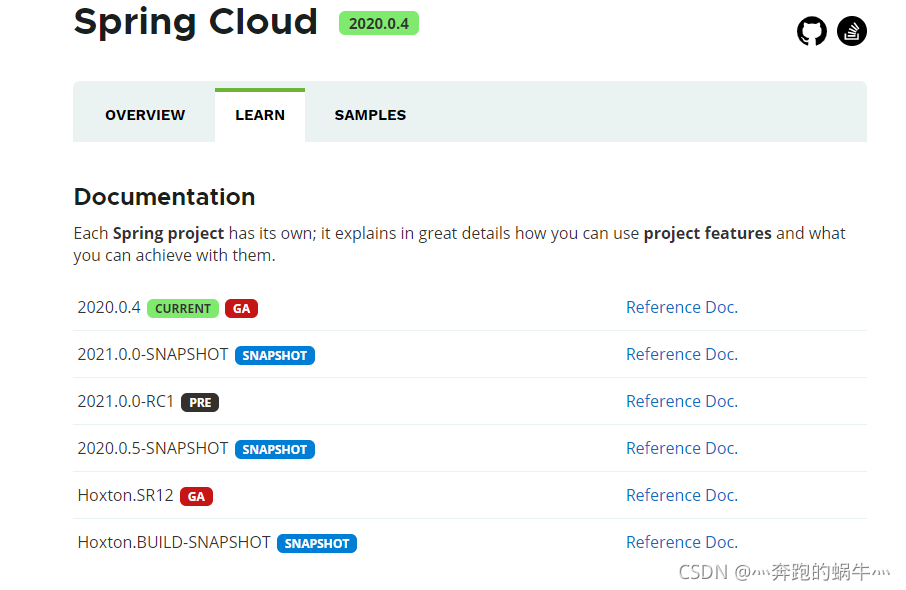Open the Stack Overflow icon link
Screen dimensions: 906x590
point(852,31)
